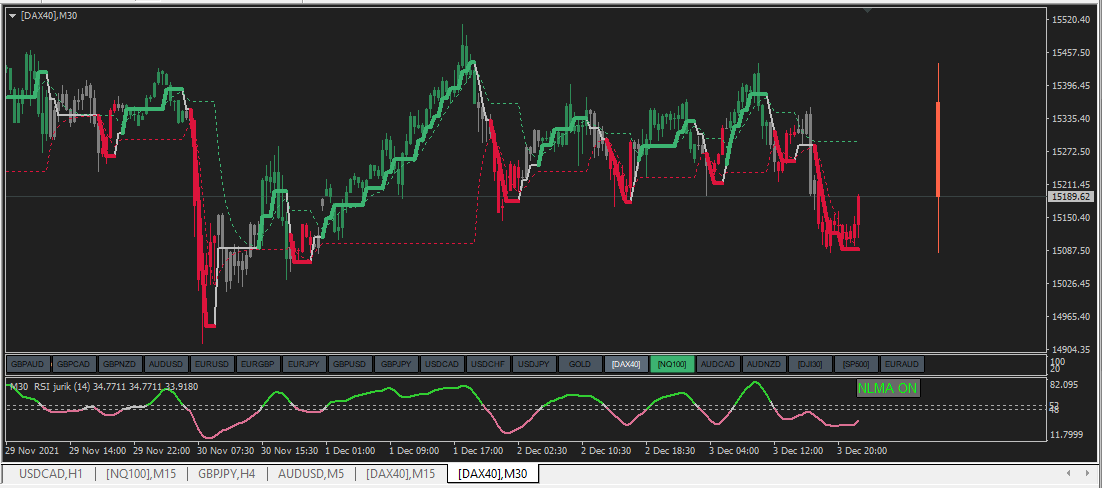Switch to the AUDUSD,M5 chart tab
This screenshot has width=1102, height=488.
coord(311,474)
